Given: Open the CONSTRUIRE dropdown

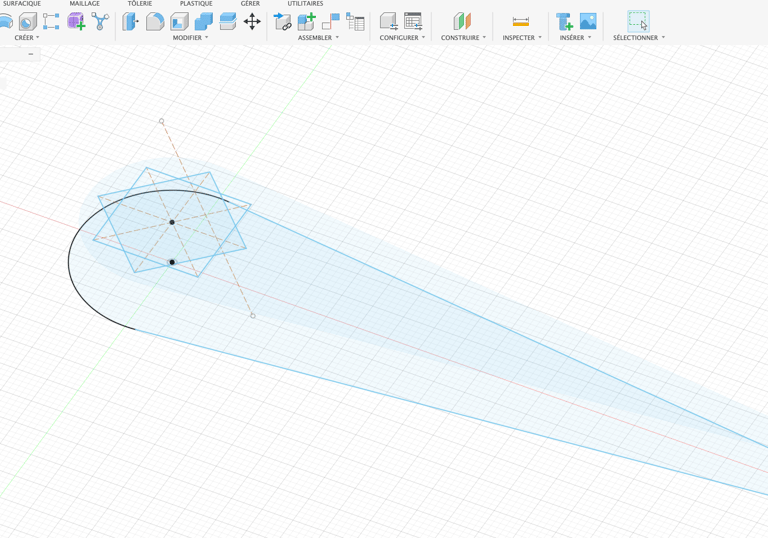Looking at the screenshot, I should click(x=463, y=38).
